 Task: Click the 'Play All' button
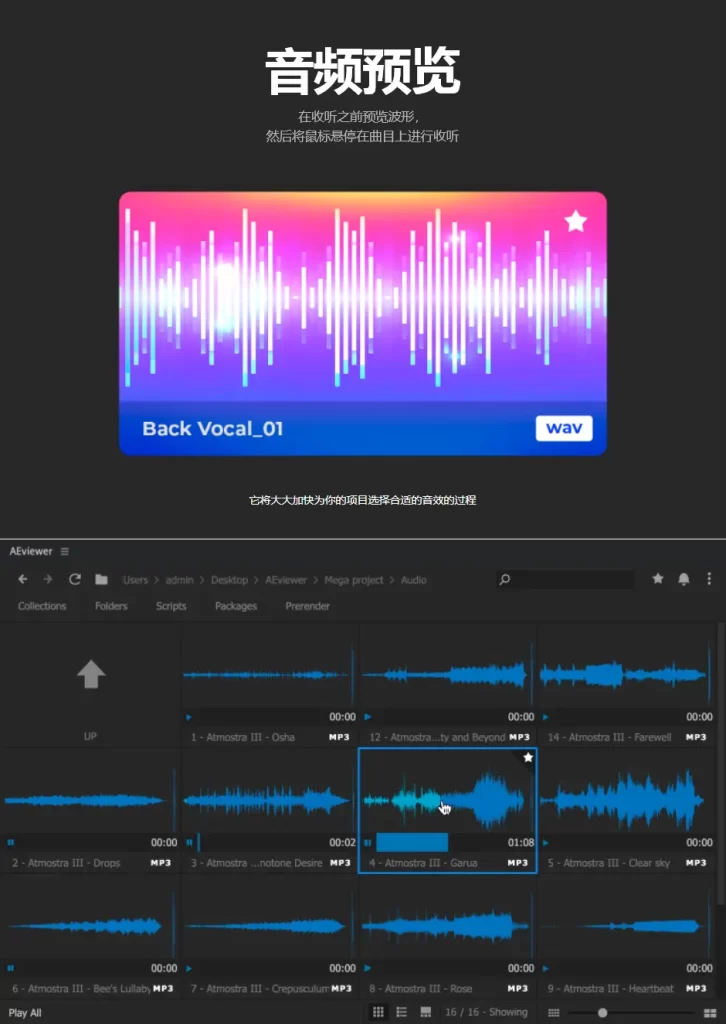coord(25,1013)
